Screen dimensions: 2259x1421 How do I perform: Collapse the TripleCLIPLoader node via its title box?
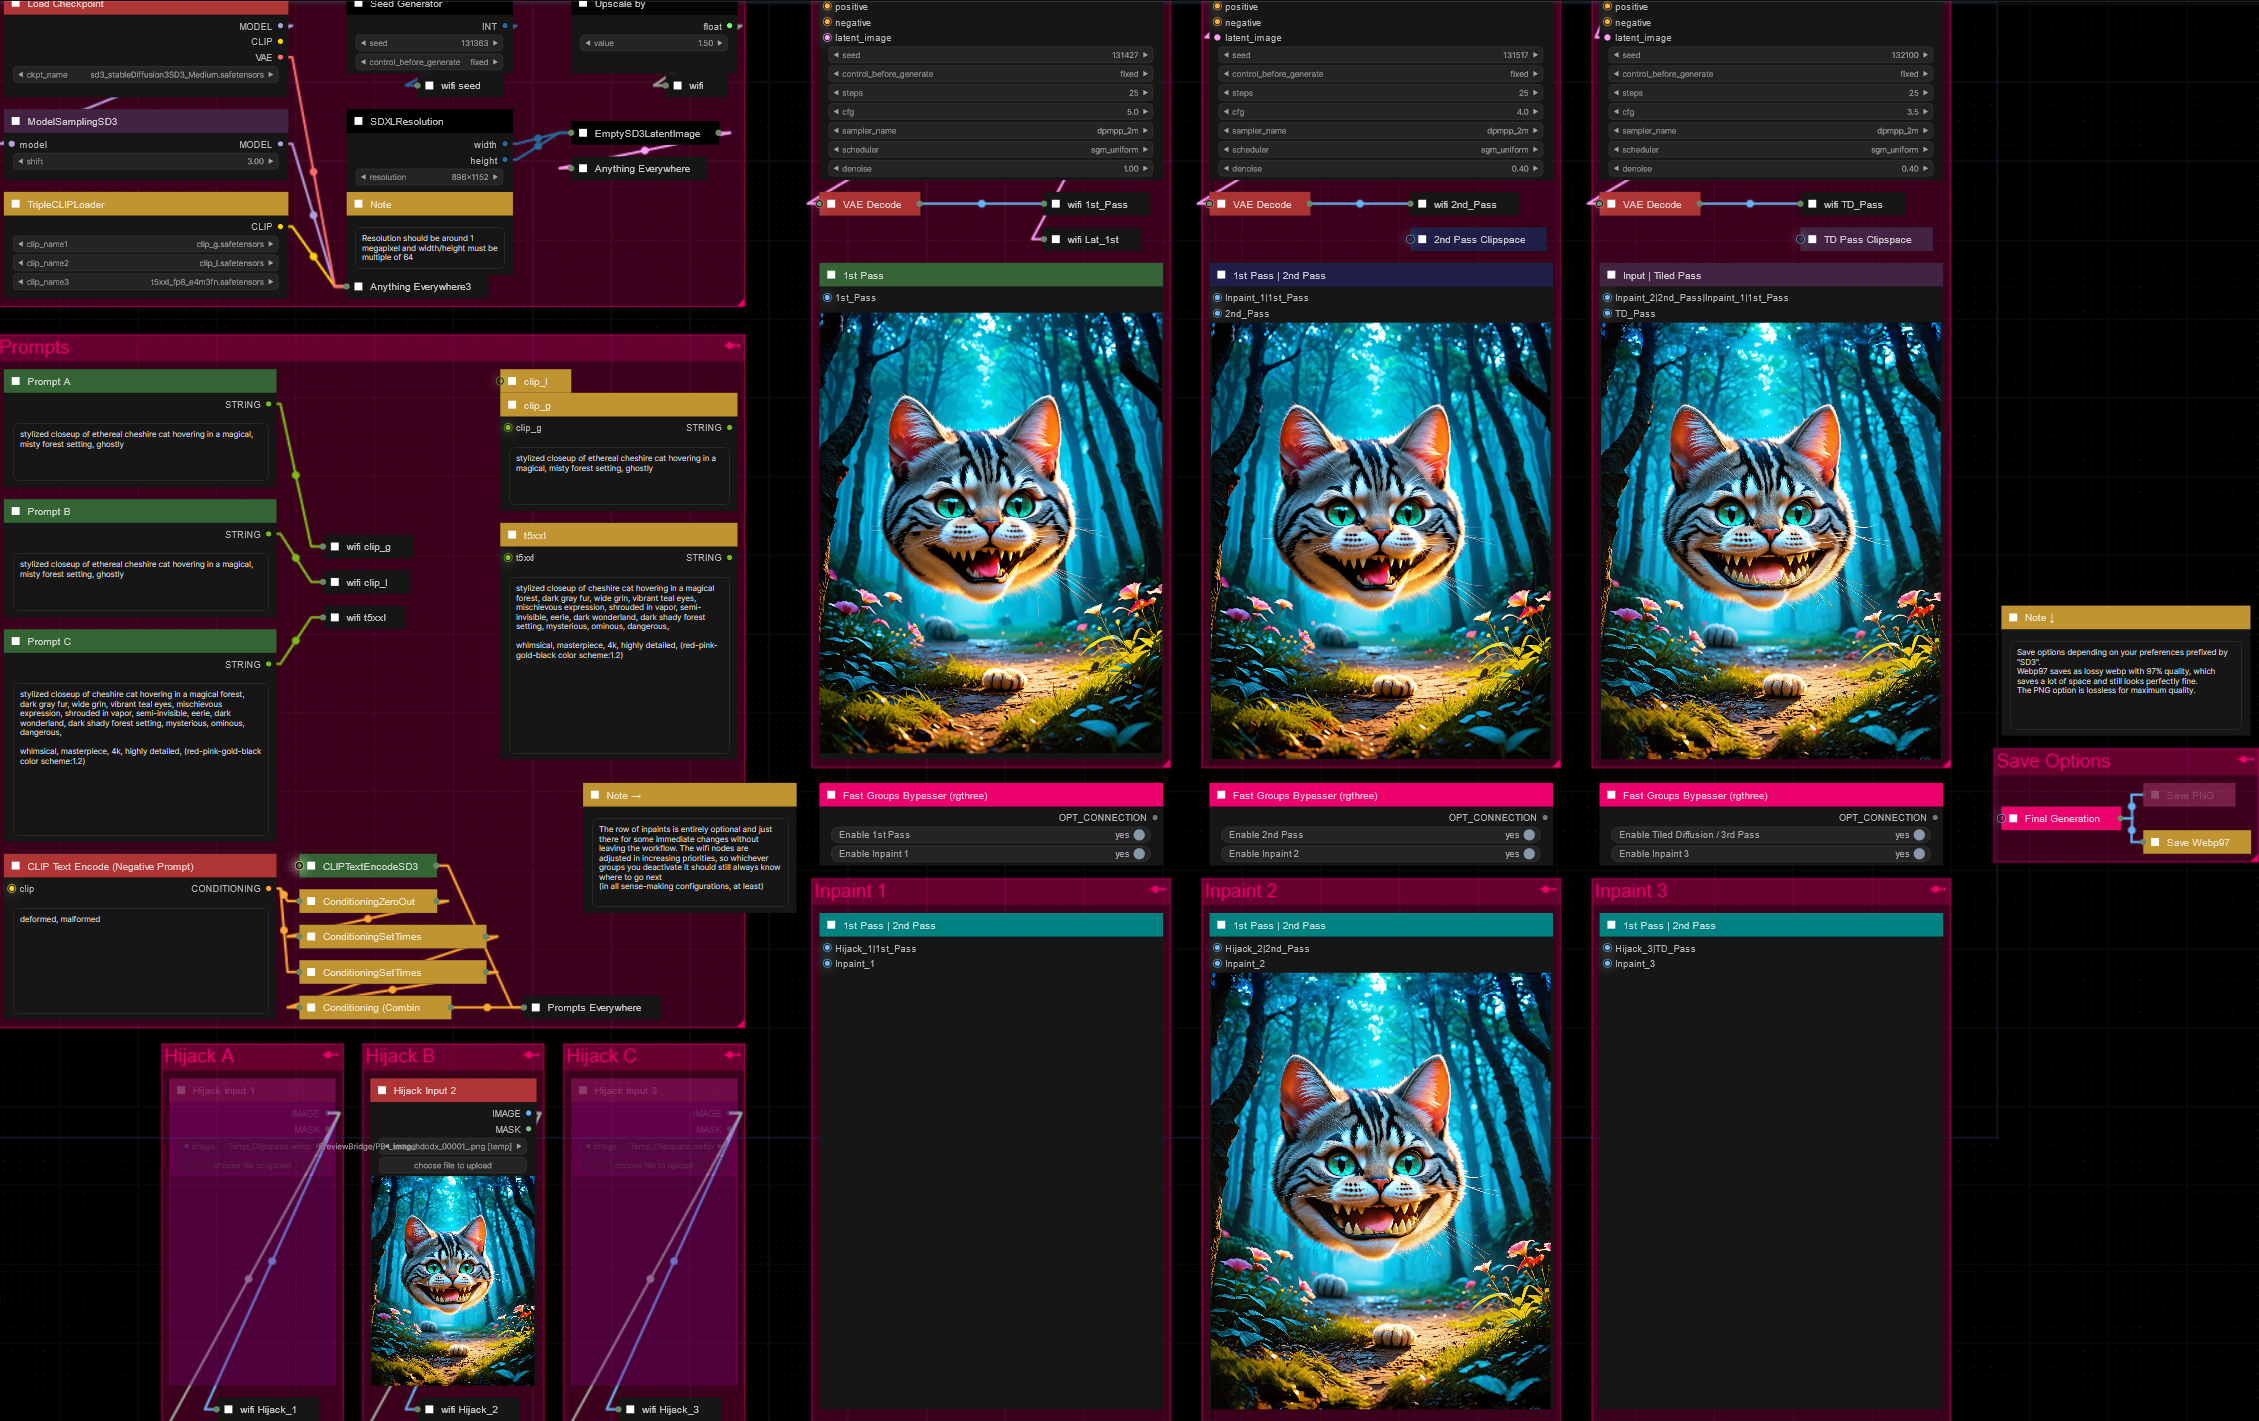[16, 204]
